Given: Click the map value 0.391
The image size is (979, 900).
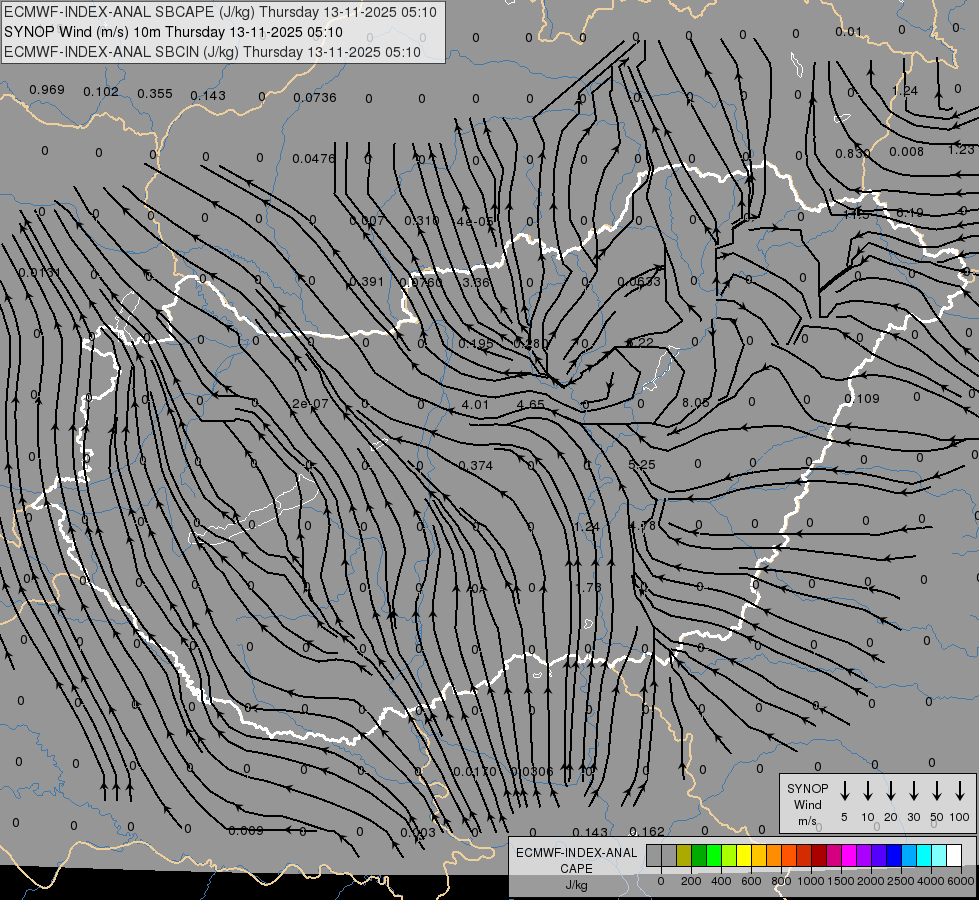Looking at the screenshot, I should [x=367, y=282].
